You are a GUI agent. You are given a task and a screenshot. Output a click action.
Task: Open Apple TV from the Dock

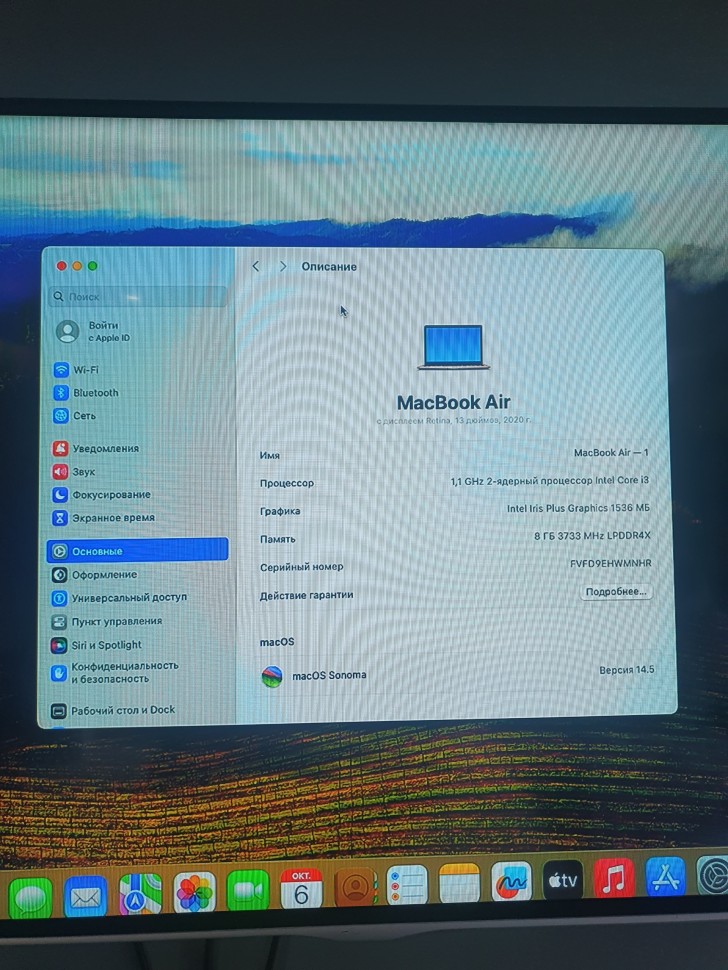[563, 879]
